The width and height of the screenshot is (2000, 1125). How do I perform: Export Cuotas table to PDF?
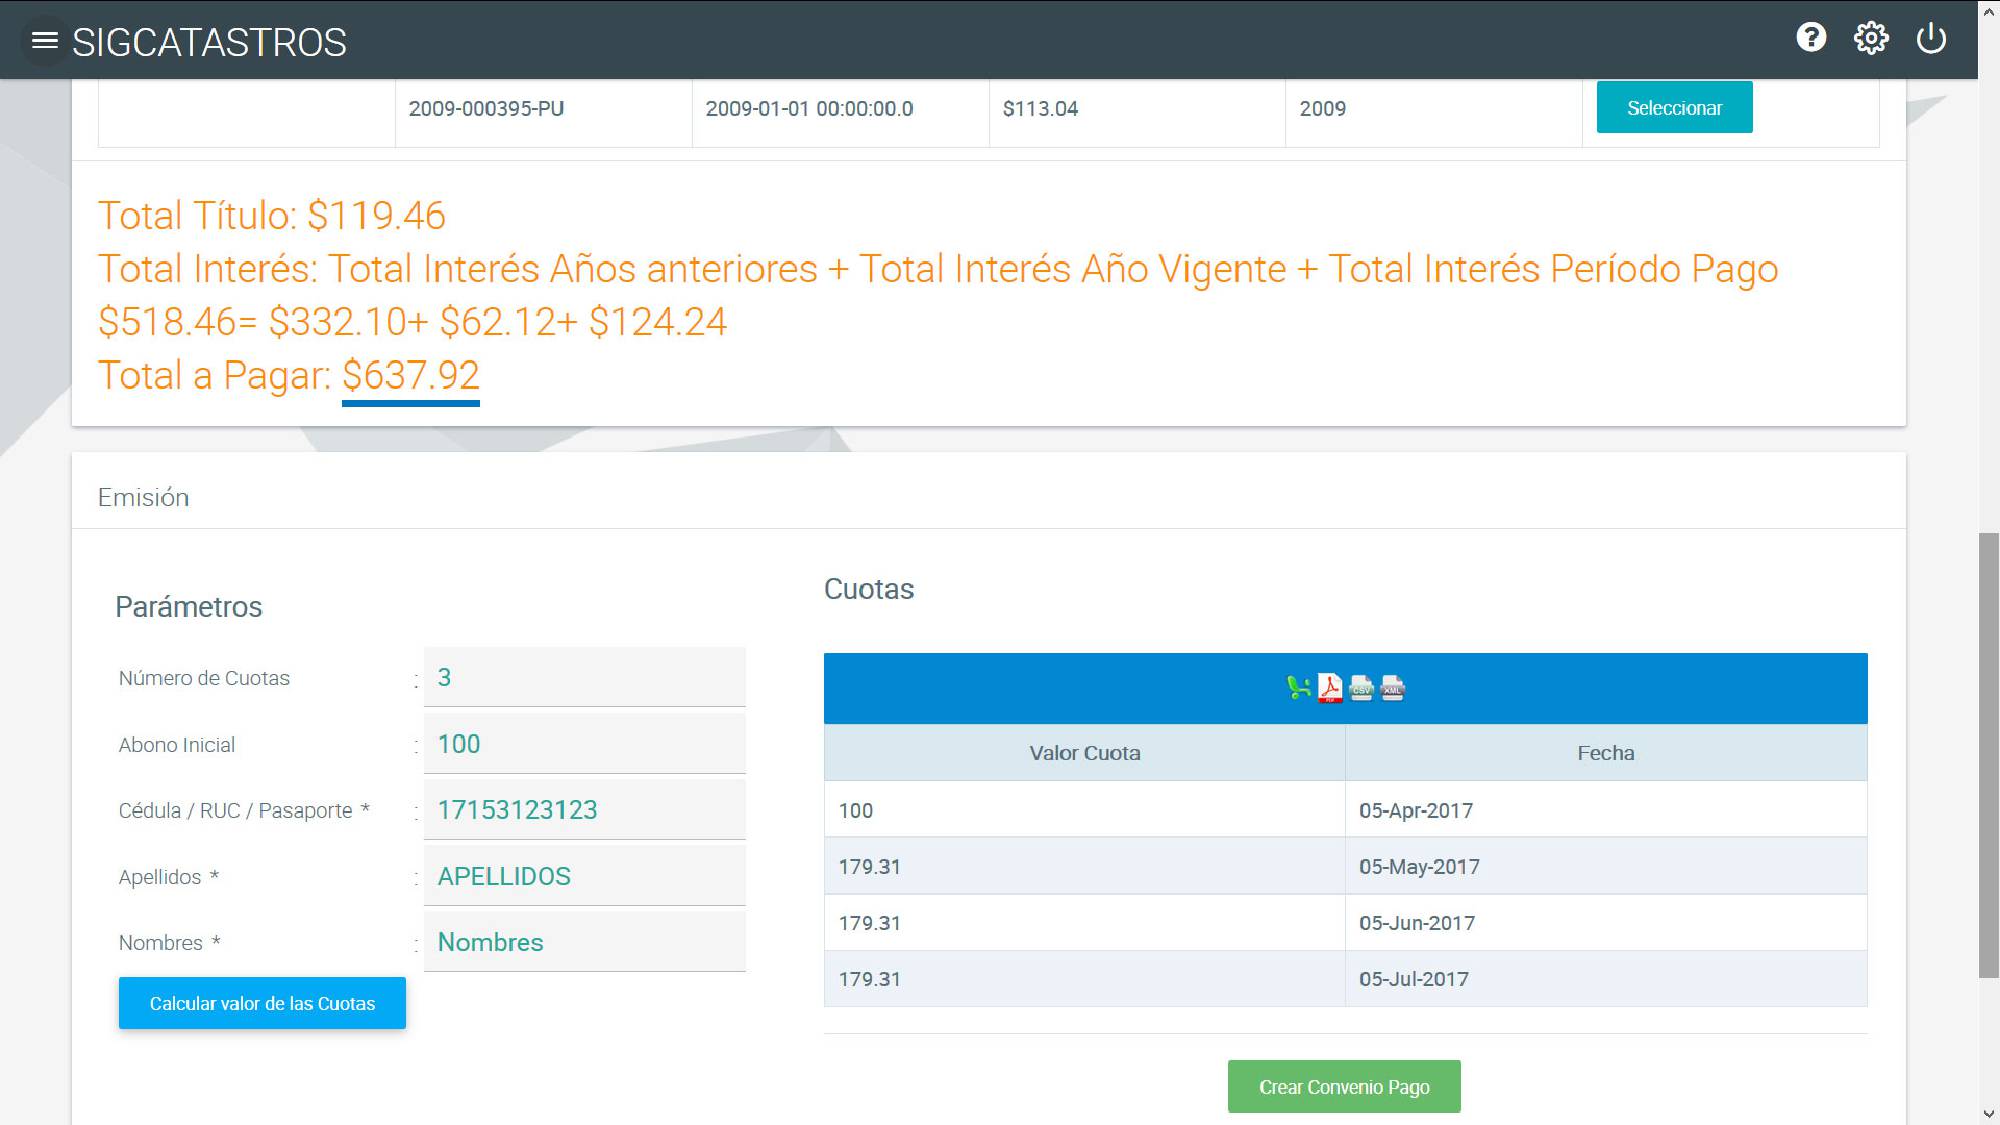click(x=1330, y=688)
